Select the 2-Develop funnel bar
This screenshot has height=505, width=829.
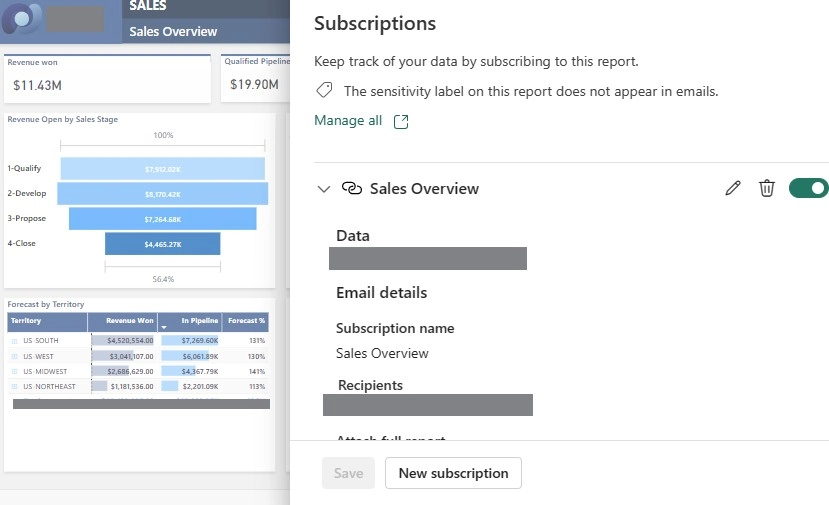click(163, 194)
